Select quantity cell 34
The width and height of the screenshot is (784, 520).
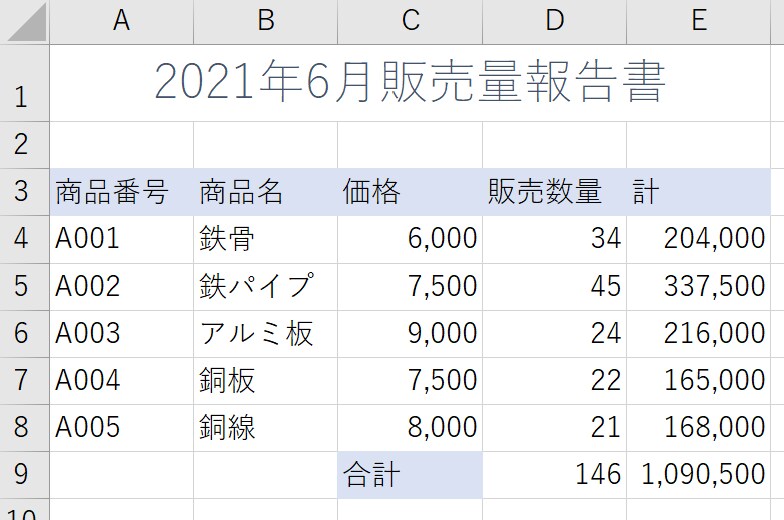[554, 240]
